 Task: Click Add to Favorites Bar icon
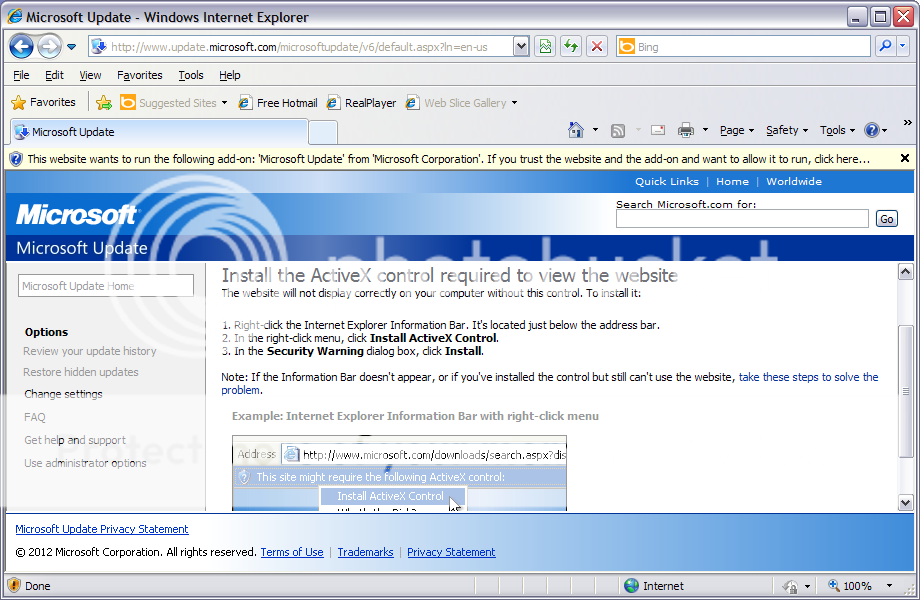pyautogui.click(x=104, y=102)
